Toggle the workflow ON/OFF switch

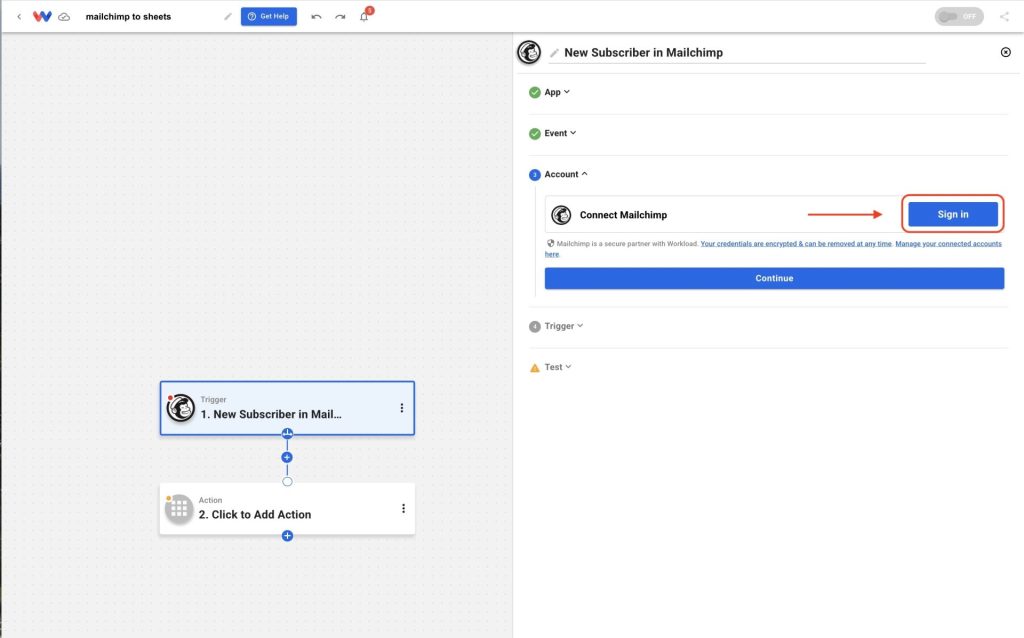click(959, 16)
